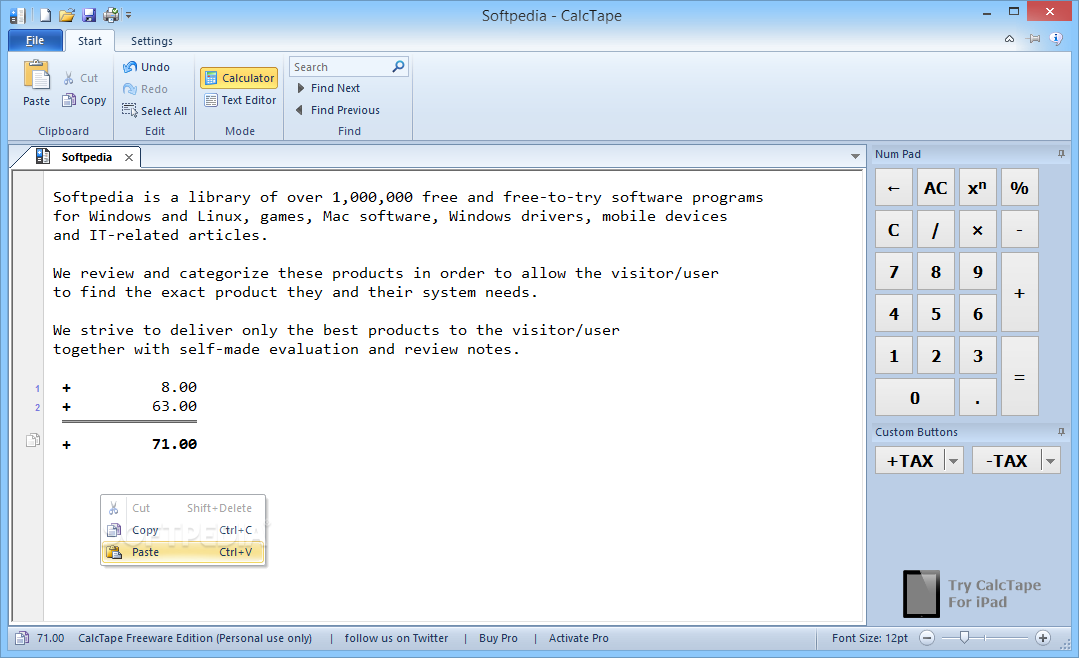1079x658 pixels.
Task: Click the large Paste clipboard icon in ribbon
Action: click(x=36, y=75)
